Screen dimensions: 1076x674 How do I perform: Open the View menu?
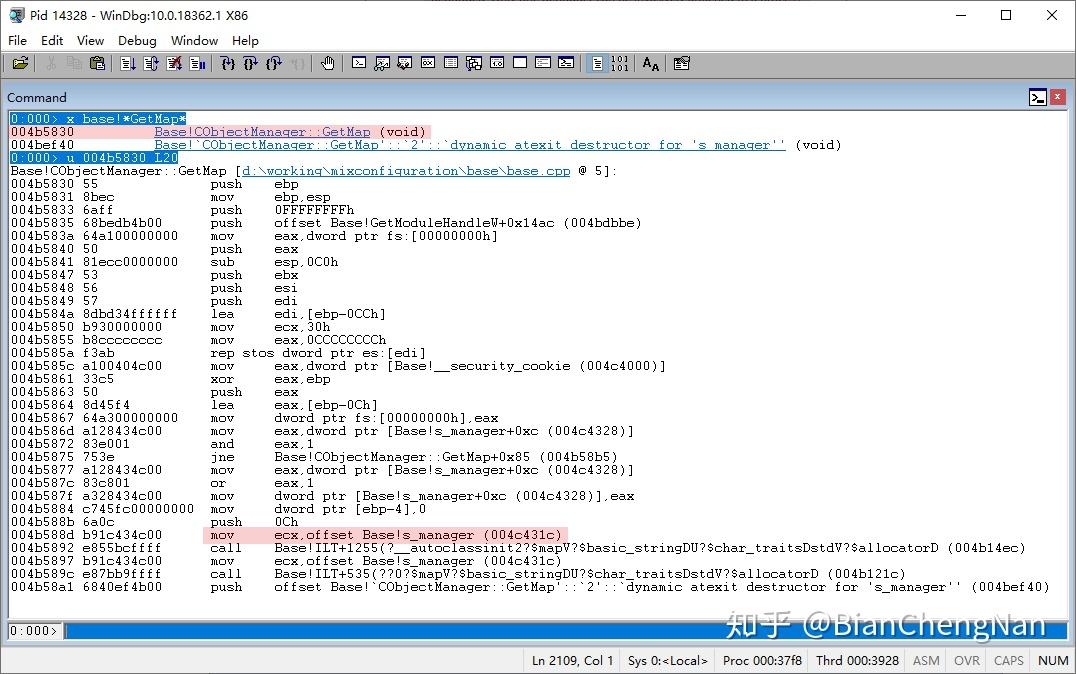90,41
